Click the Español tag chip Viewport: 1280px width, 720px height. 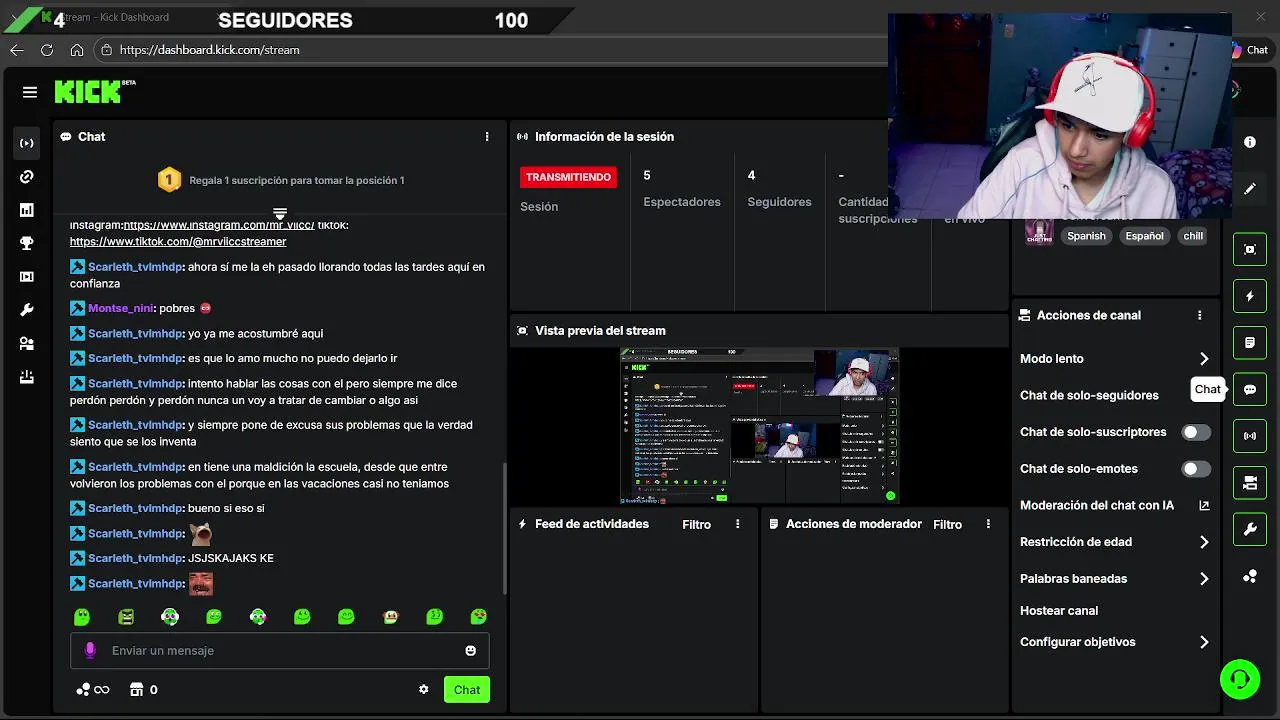pos(1144,236)
